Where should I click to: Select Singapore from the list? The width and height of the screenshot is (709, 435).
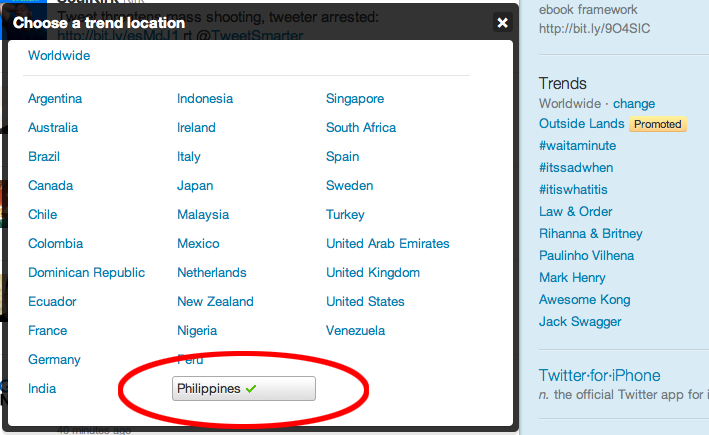pos(355,99)
